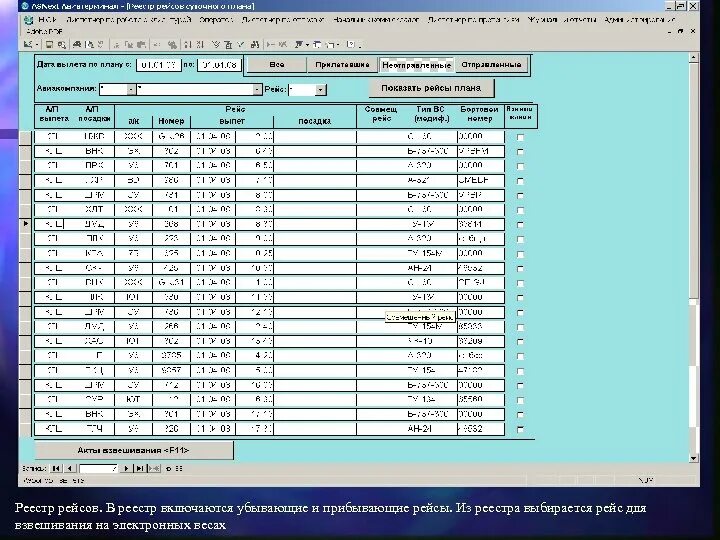The image size is (720, 540).
Task: Click the current-record selector with the arrow marker
Action: (x=25, y=224)
